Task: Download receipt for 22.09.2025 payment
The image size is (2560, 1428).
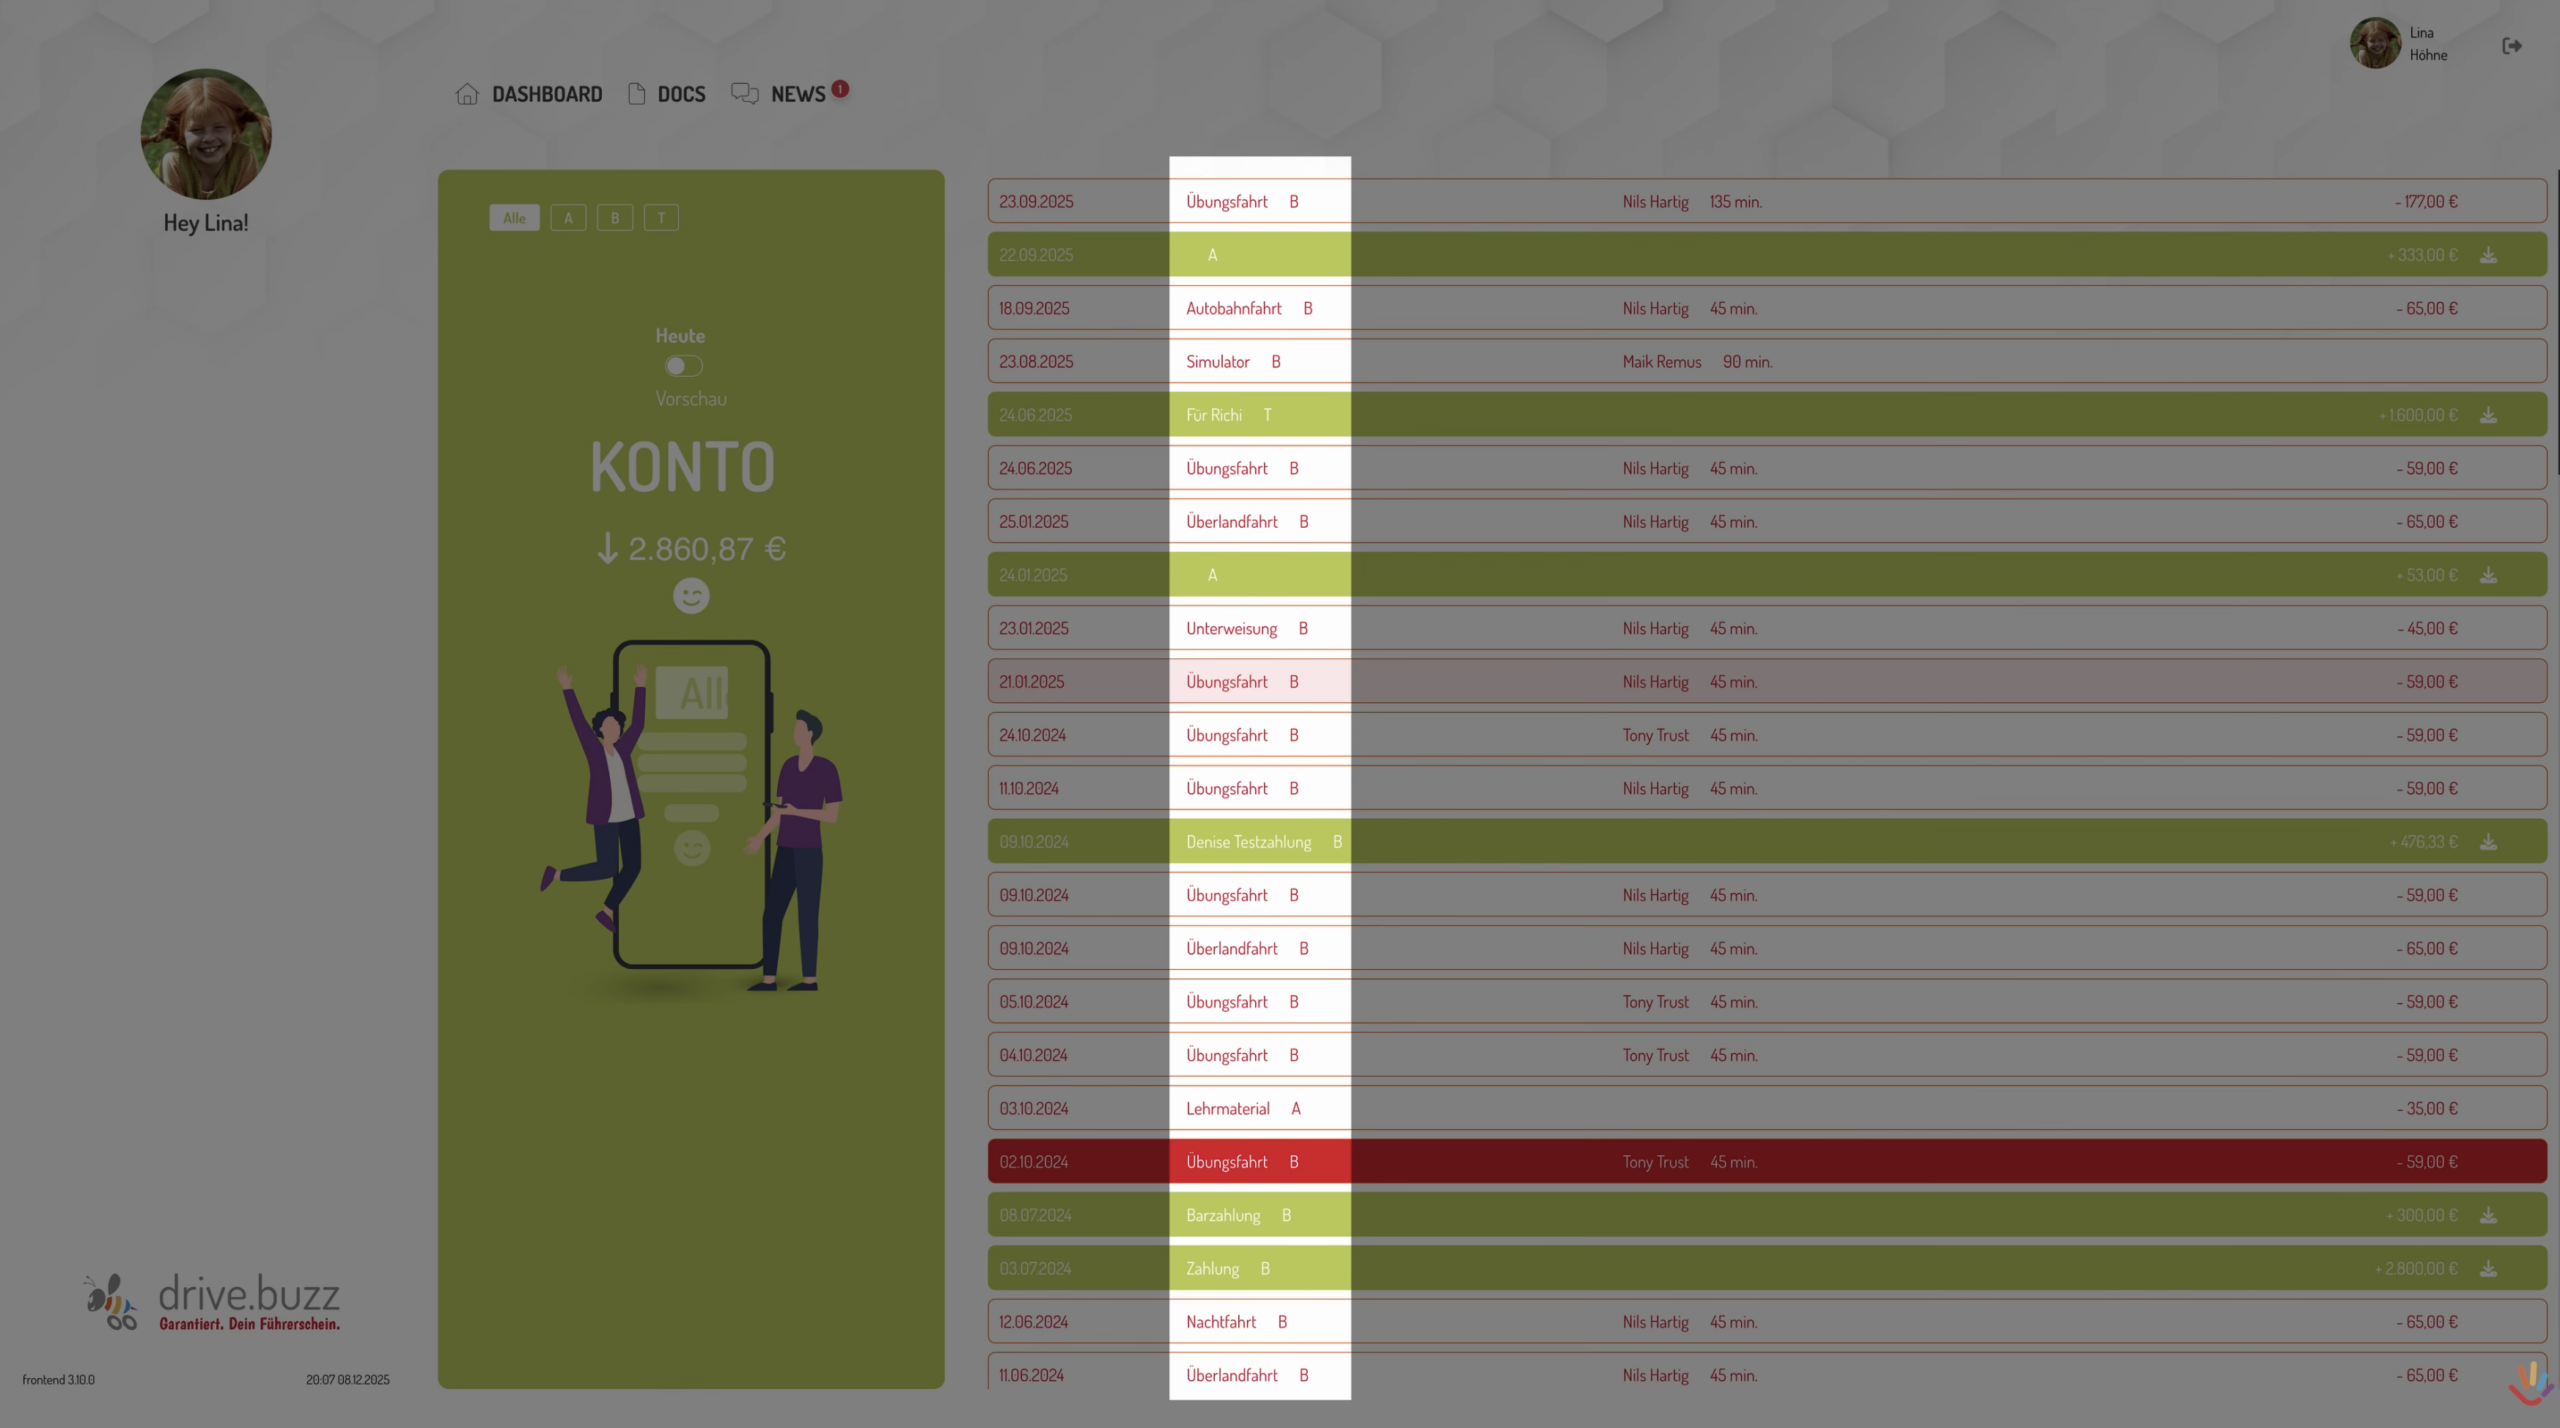Action: (x=2488, y=256)
